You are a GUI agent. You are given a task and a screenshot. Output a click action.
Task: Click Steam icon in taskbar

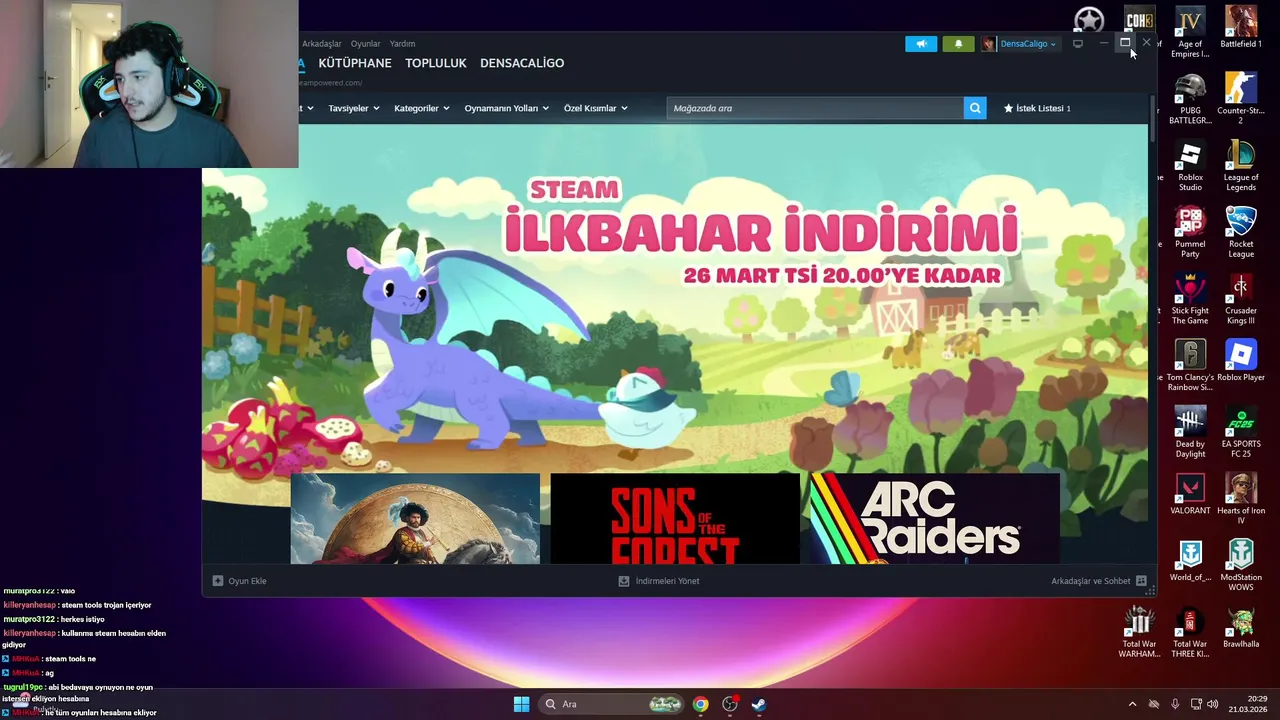pyautogui.click(x=759, y=704)
